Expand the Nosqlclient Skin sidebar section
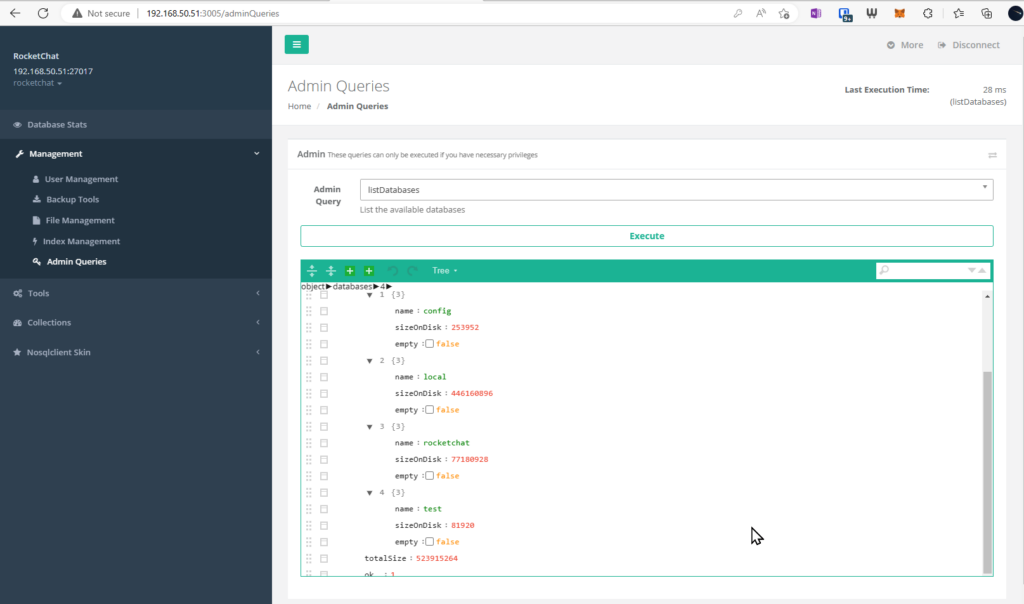The image size is (1024, 604). (136, 352)
